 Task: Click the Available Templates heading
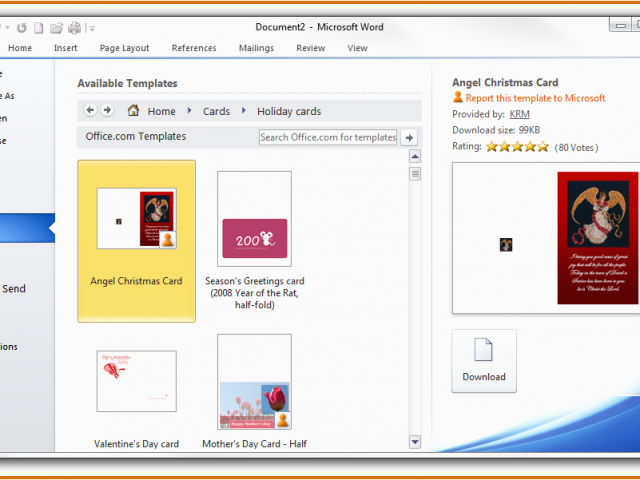pos(127,83)
